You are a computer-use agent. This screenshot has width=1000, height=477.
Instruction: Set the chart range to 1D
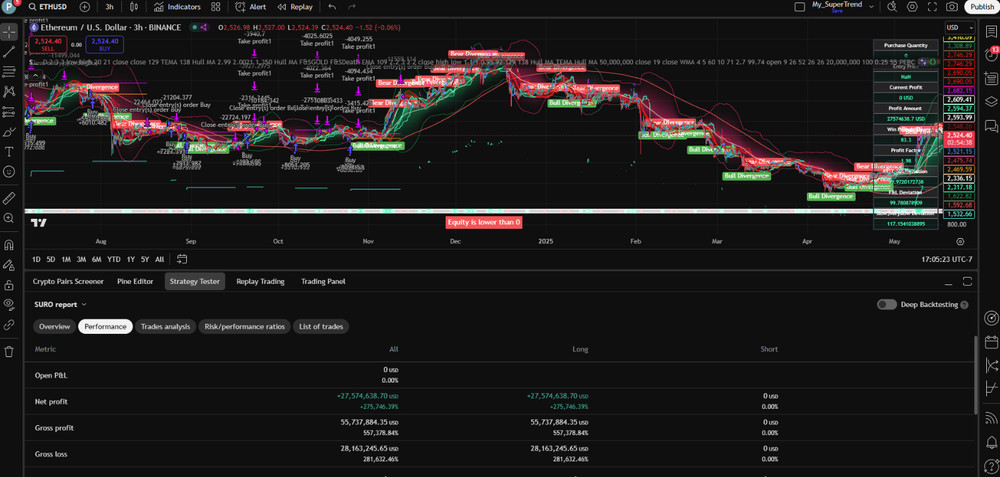coord(36,260)
